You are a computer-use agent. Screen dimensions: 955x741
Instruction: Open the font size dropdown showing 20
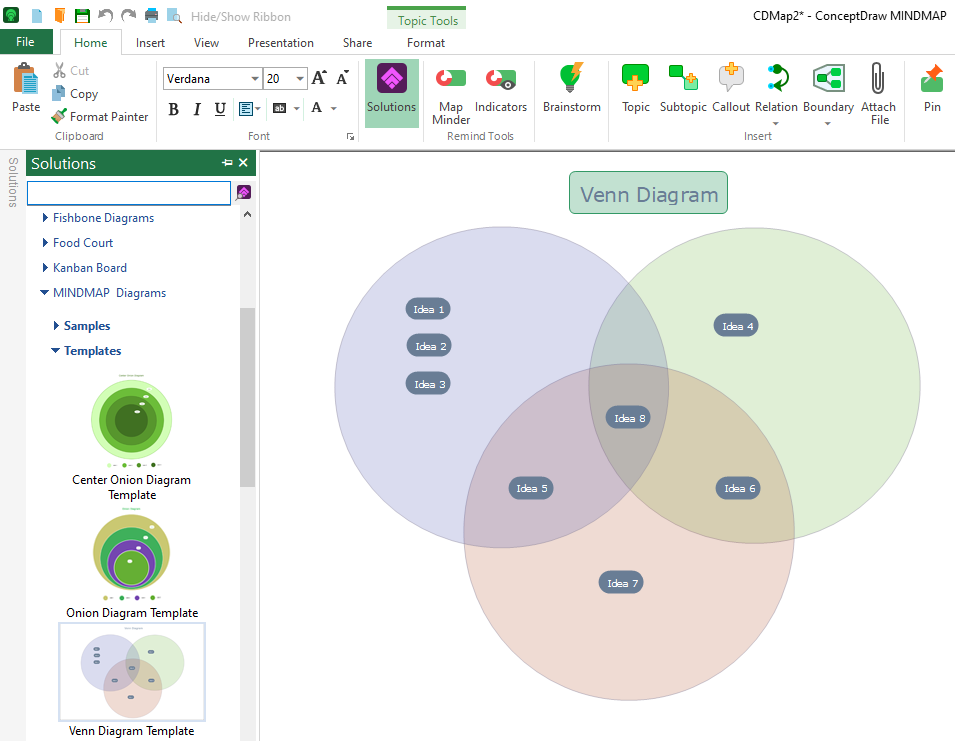click(x=300, y=79)
